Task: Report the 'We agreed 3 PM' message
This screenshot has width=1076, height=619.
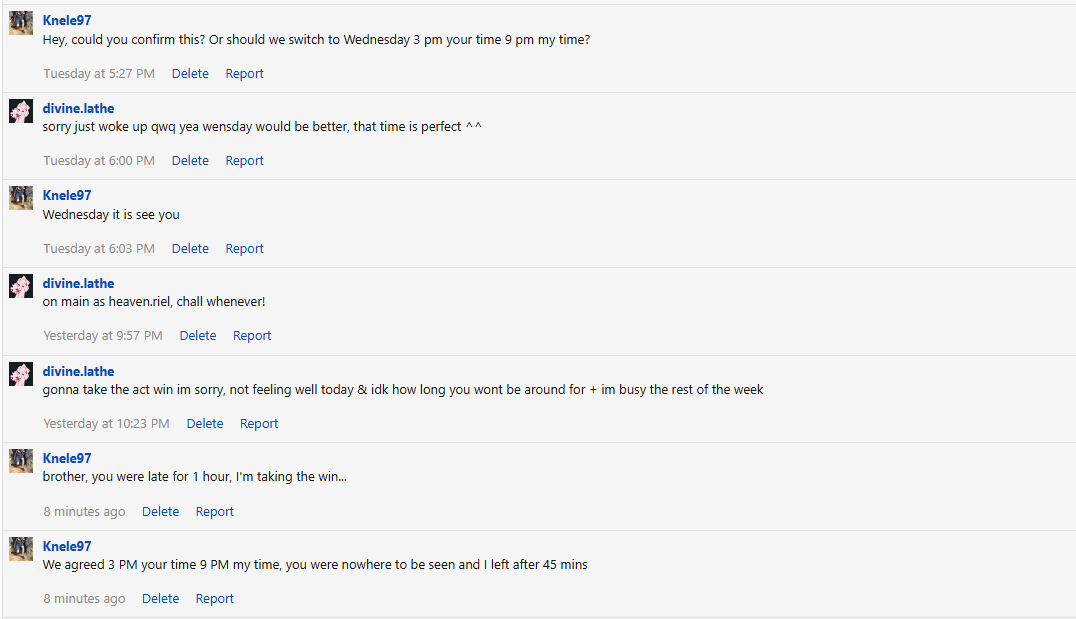Action: click(214, 598)
